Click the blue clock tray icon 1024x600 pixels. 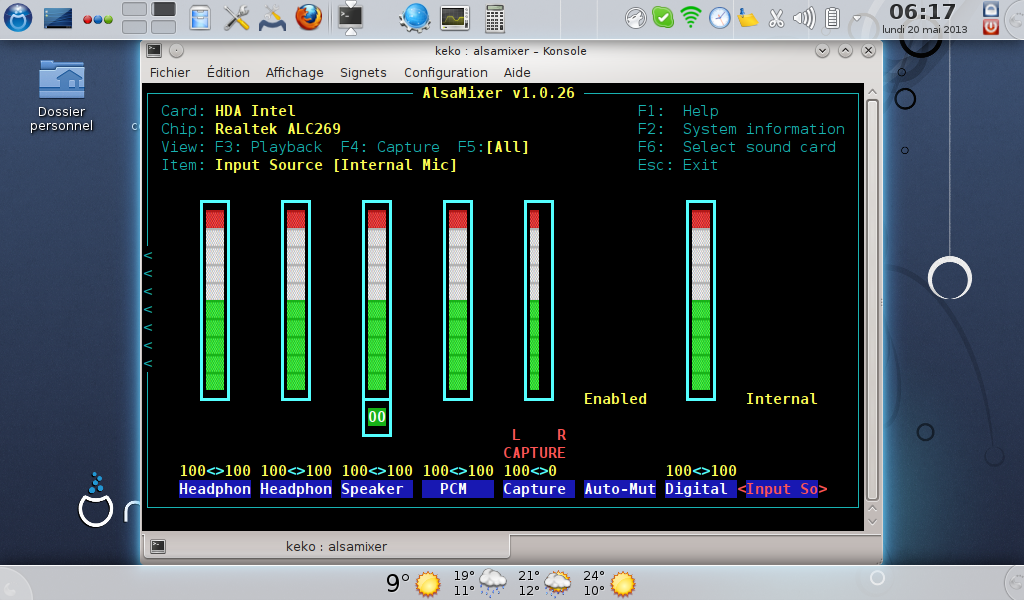(x=719, y=18)
